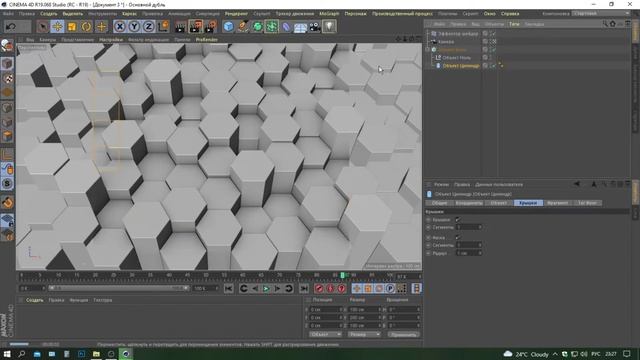Select the highlighted Крышки attribute tab
Viewport: 640px width, 360px height.
[528, 203]
